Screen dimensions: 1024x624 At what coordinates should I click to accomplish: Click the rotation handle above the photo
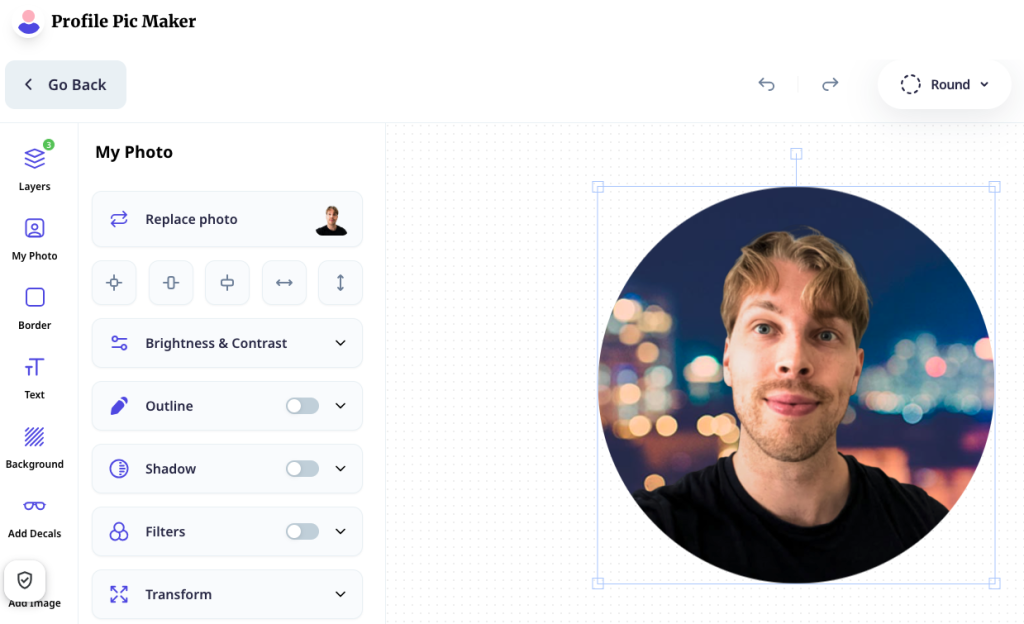796,154
